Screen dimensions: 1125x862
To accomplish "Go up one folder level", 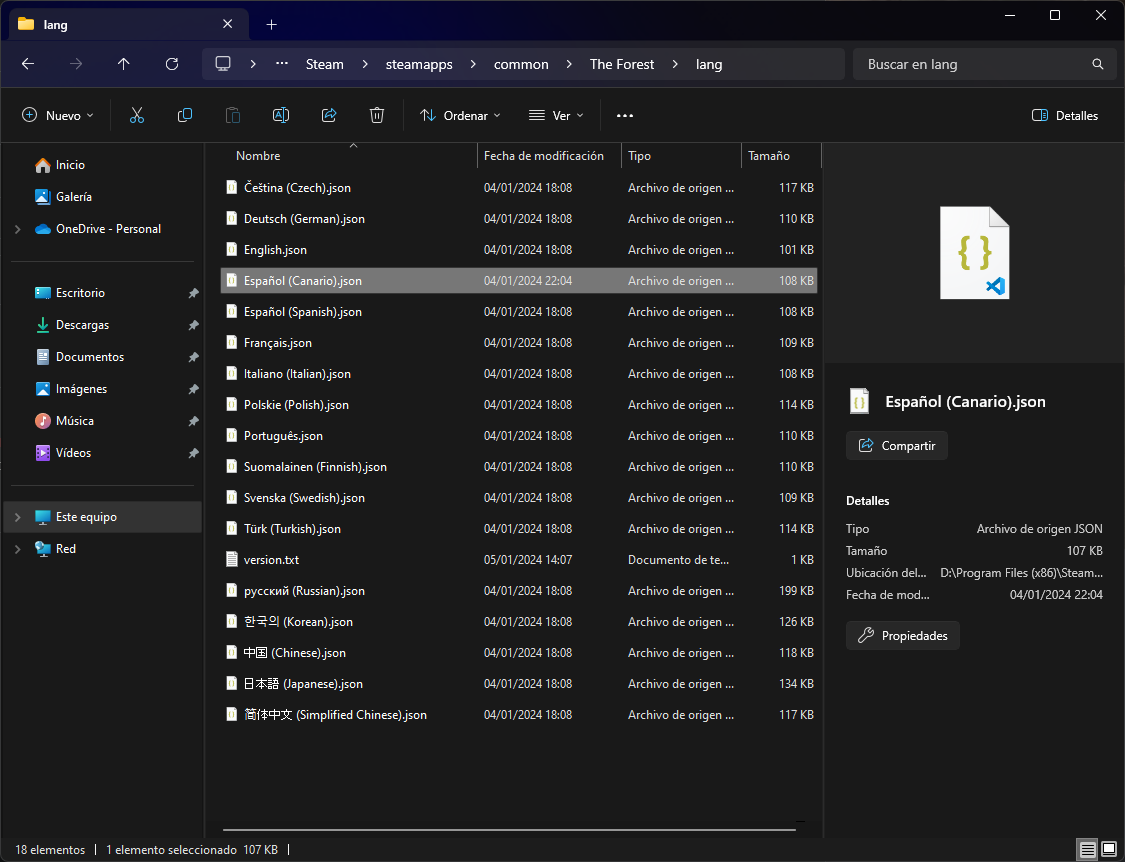I will [x=123, y=64].
